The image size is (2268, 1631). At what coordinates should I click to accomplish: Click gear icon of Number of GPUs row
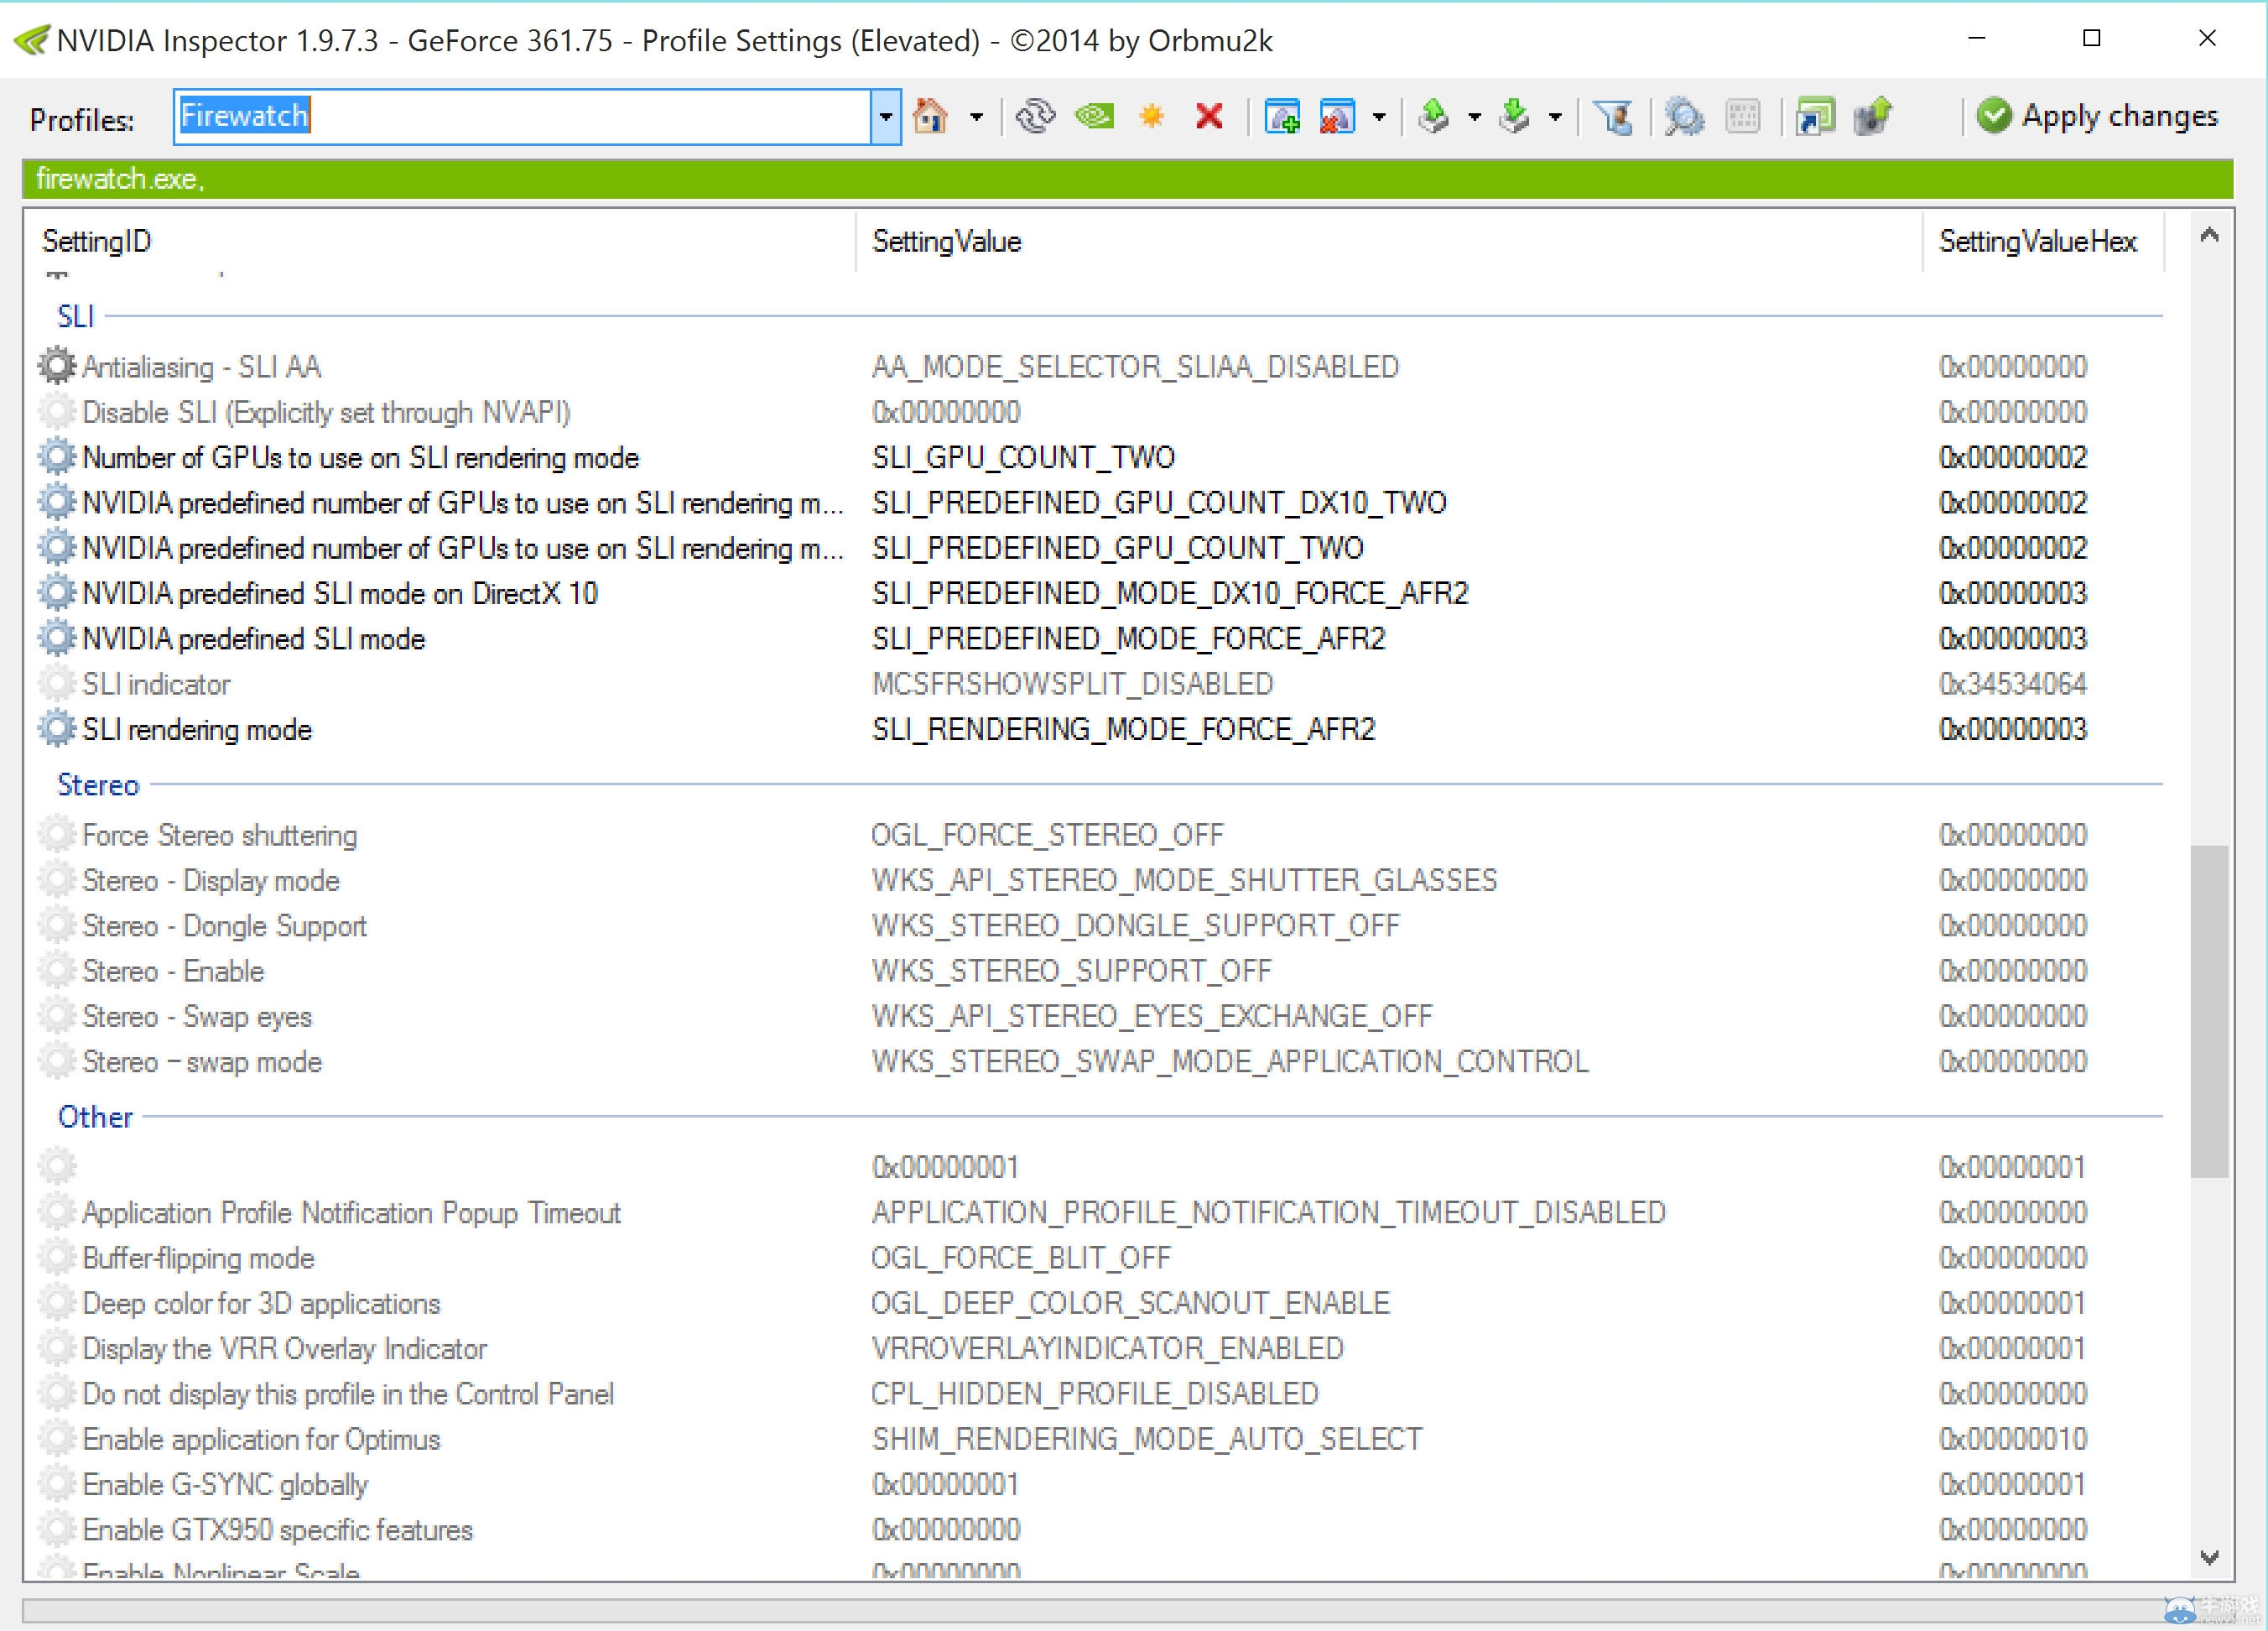(x=57, y=457)
